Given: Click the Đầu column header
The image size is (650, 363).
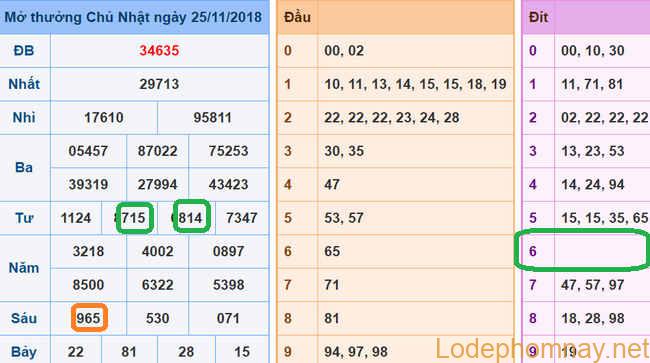Looking at the screenshot, I should point(297,17).
